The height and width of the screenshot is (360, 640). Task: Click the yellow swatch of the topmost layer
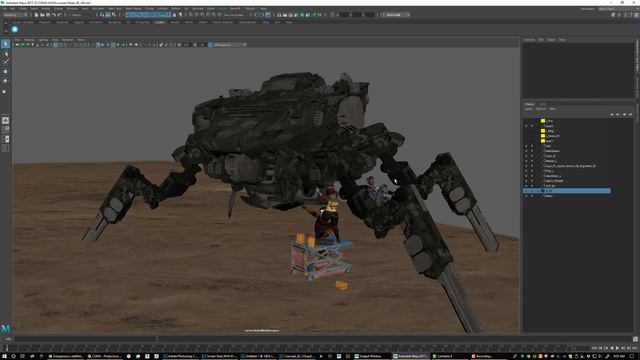tap(543, 121)
